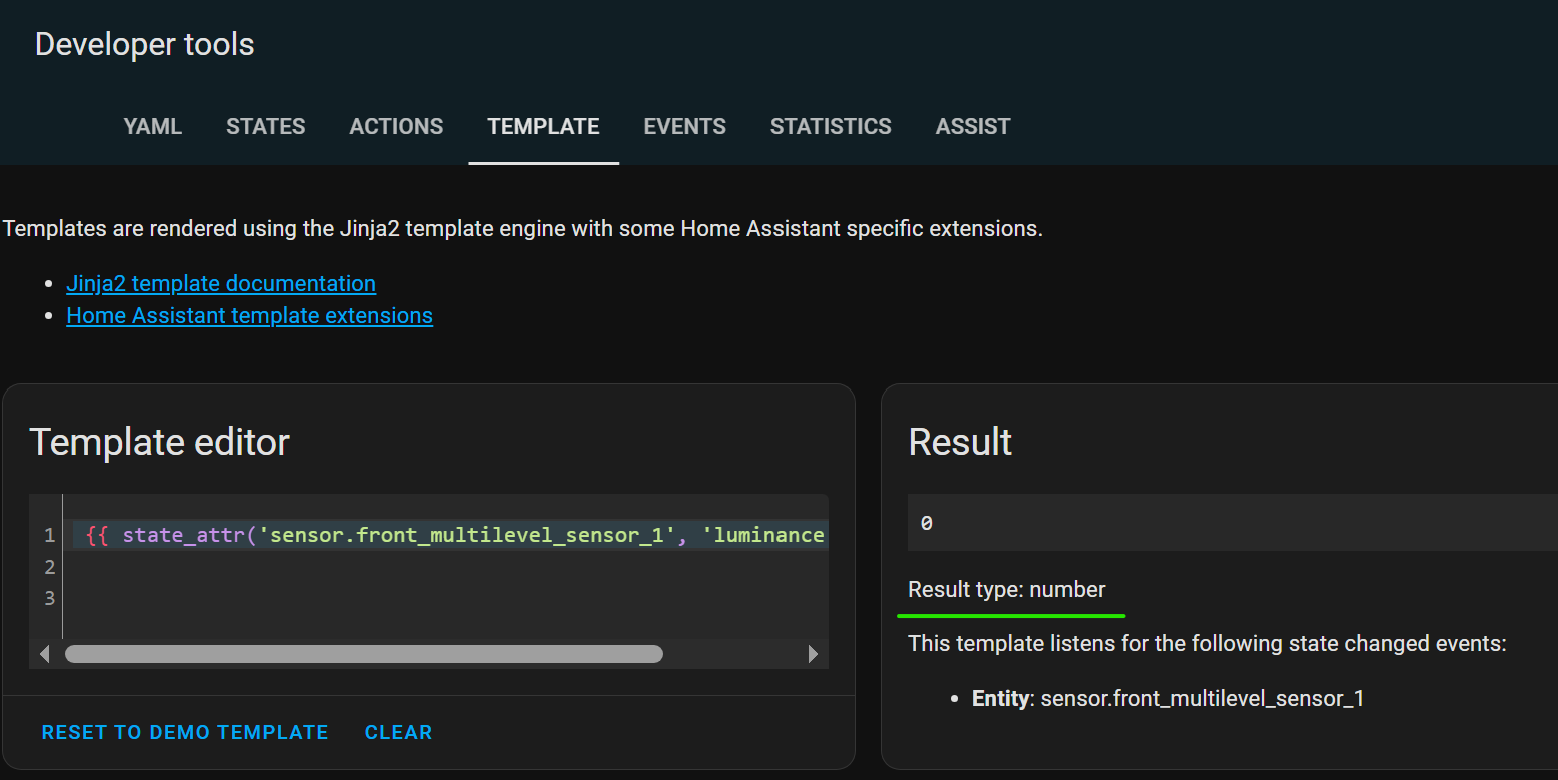Click the CLEAR button

(x=398, y=733)
